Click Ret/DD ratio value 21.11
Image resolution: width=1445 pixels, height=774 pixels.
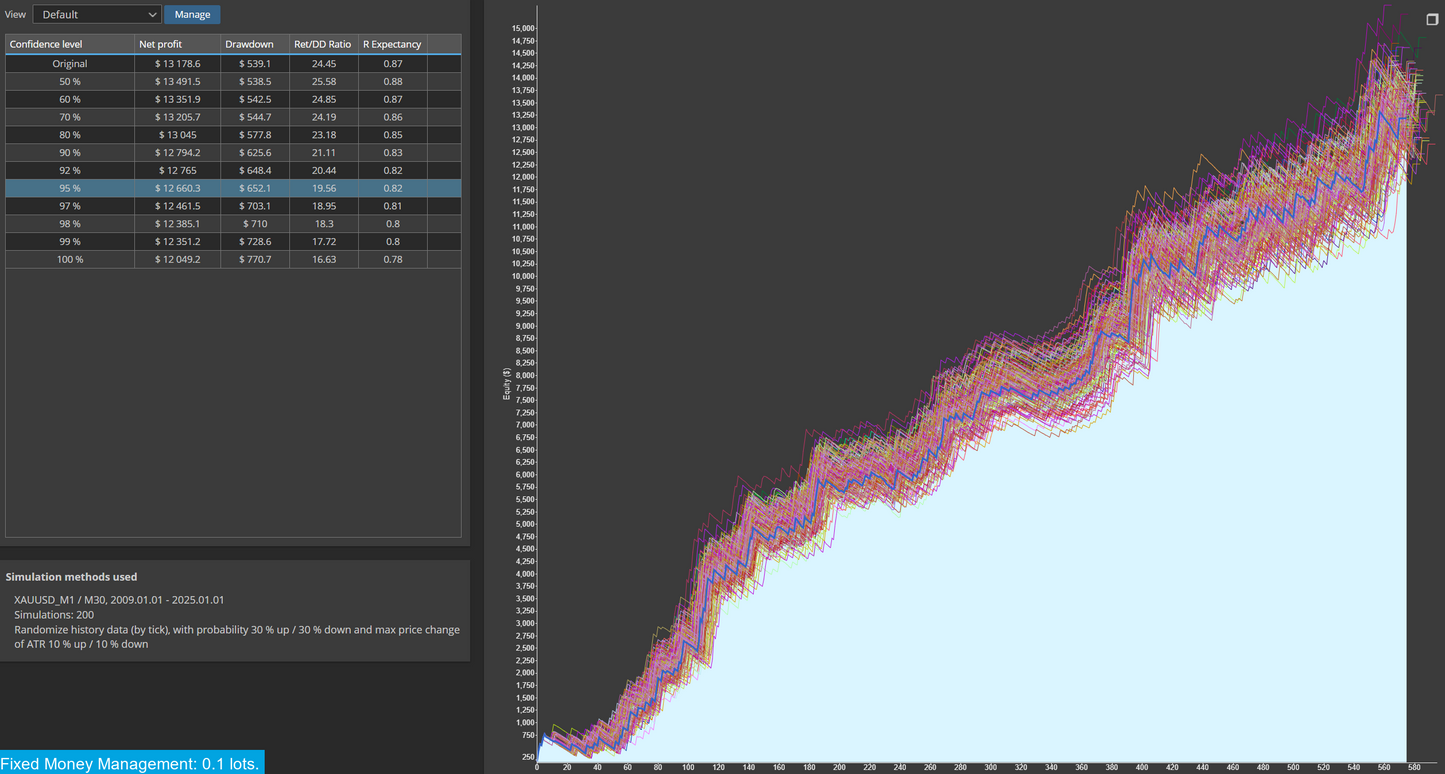pos(323,152)
